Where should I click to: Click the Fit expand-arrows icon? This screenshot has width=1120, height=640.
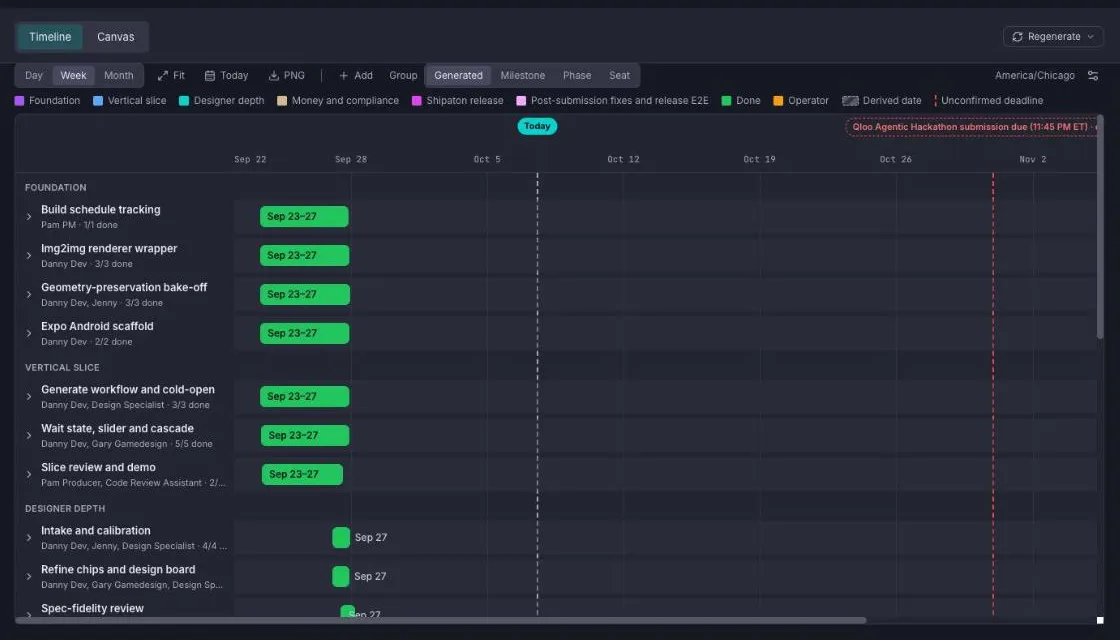pos(163,75)
